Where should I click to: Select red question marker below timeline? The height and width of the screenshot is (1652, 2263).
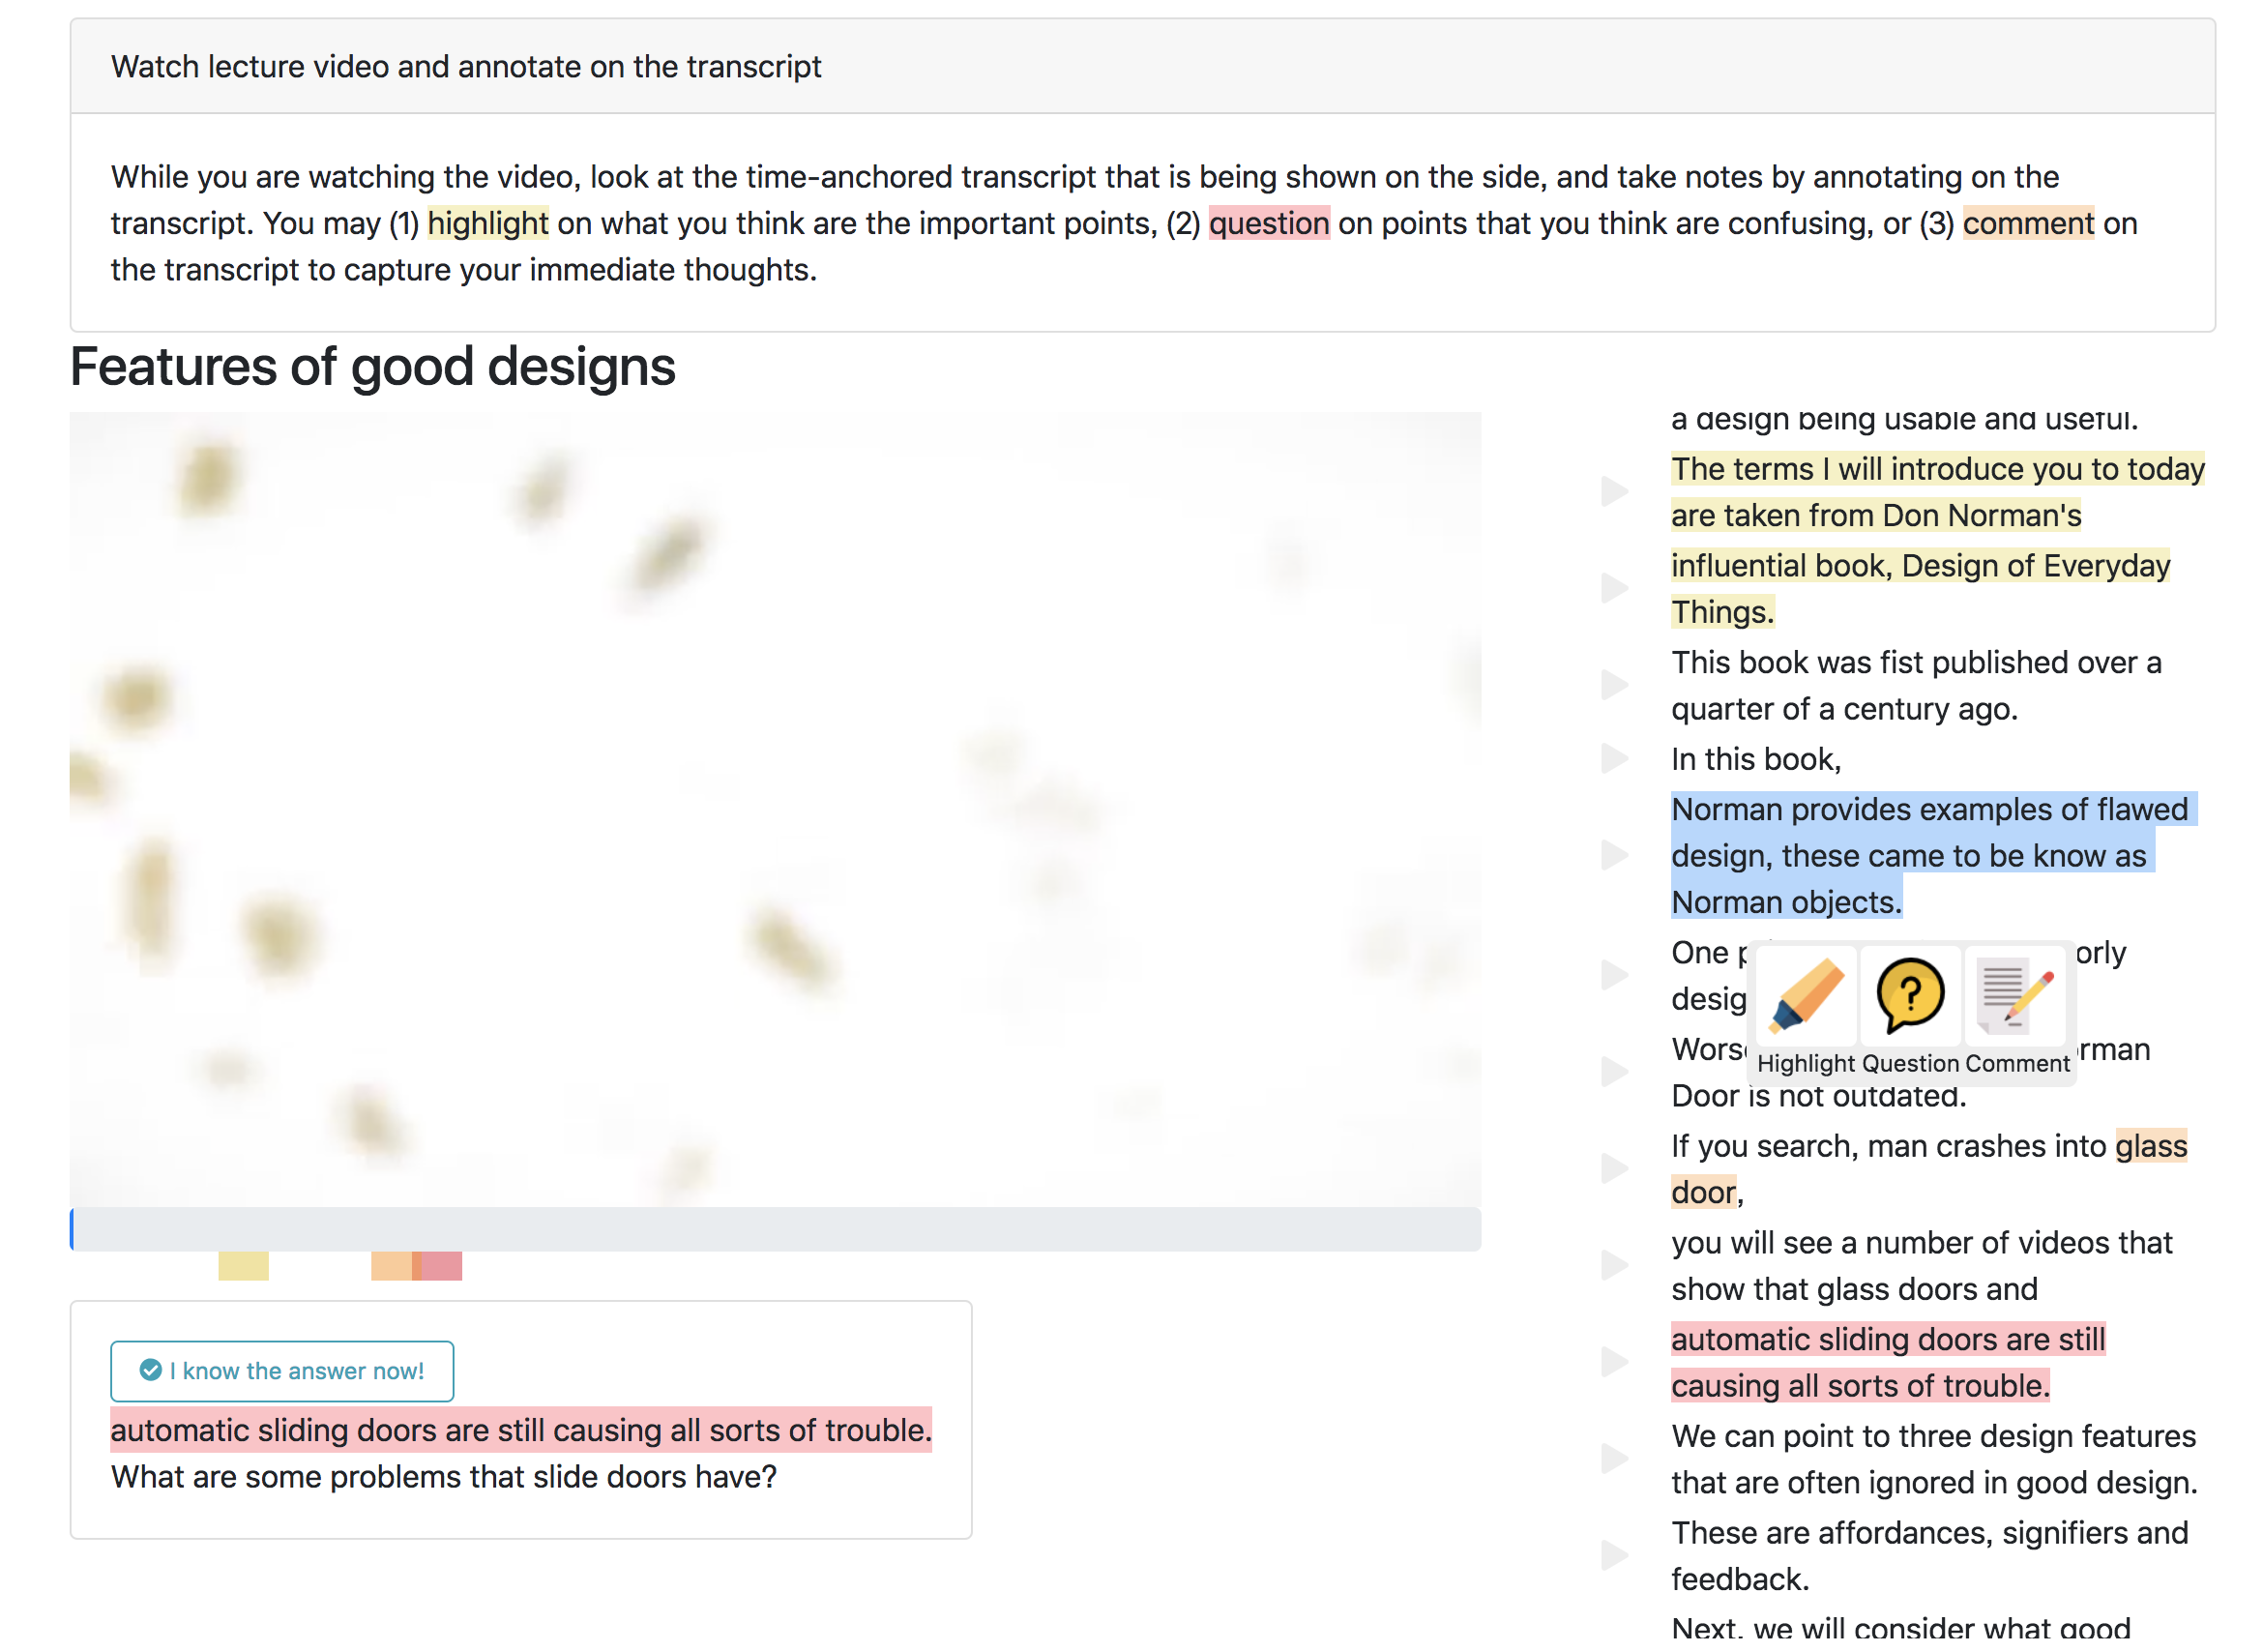click(x=440, y=1265)
